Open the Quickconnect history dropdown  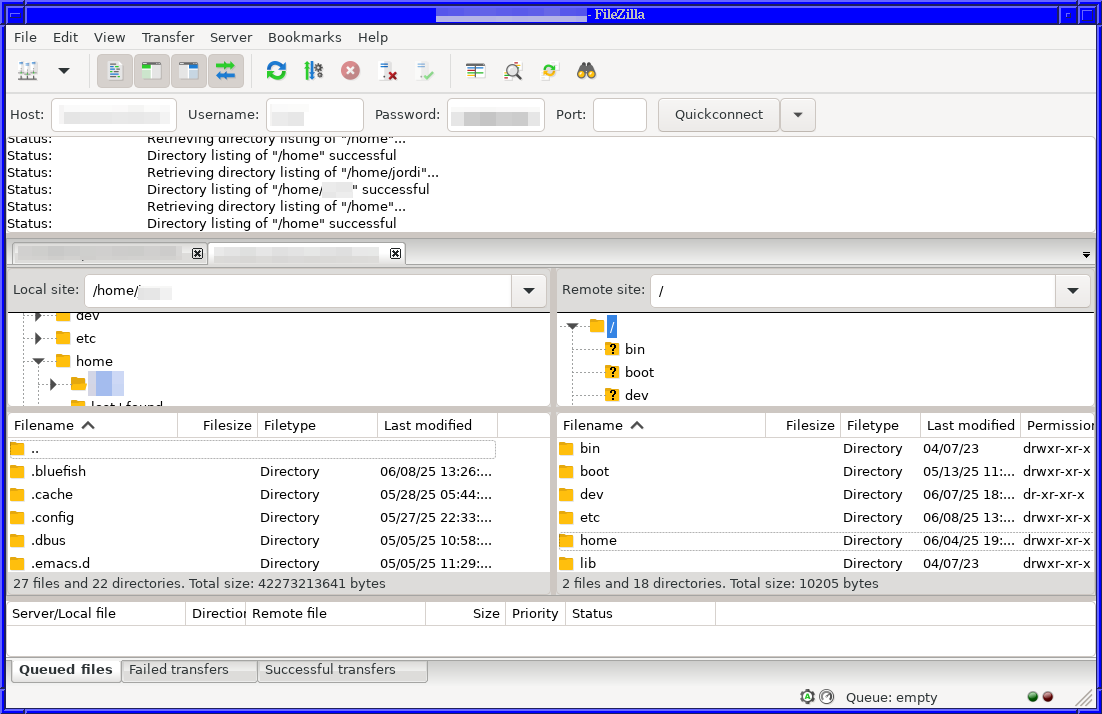(798, 115)
